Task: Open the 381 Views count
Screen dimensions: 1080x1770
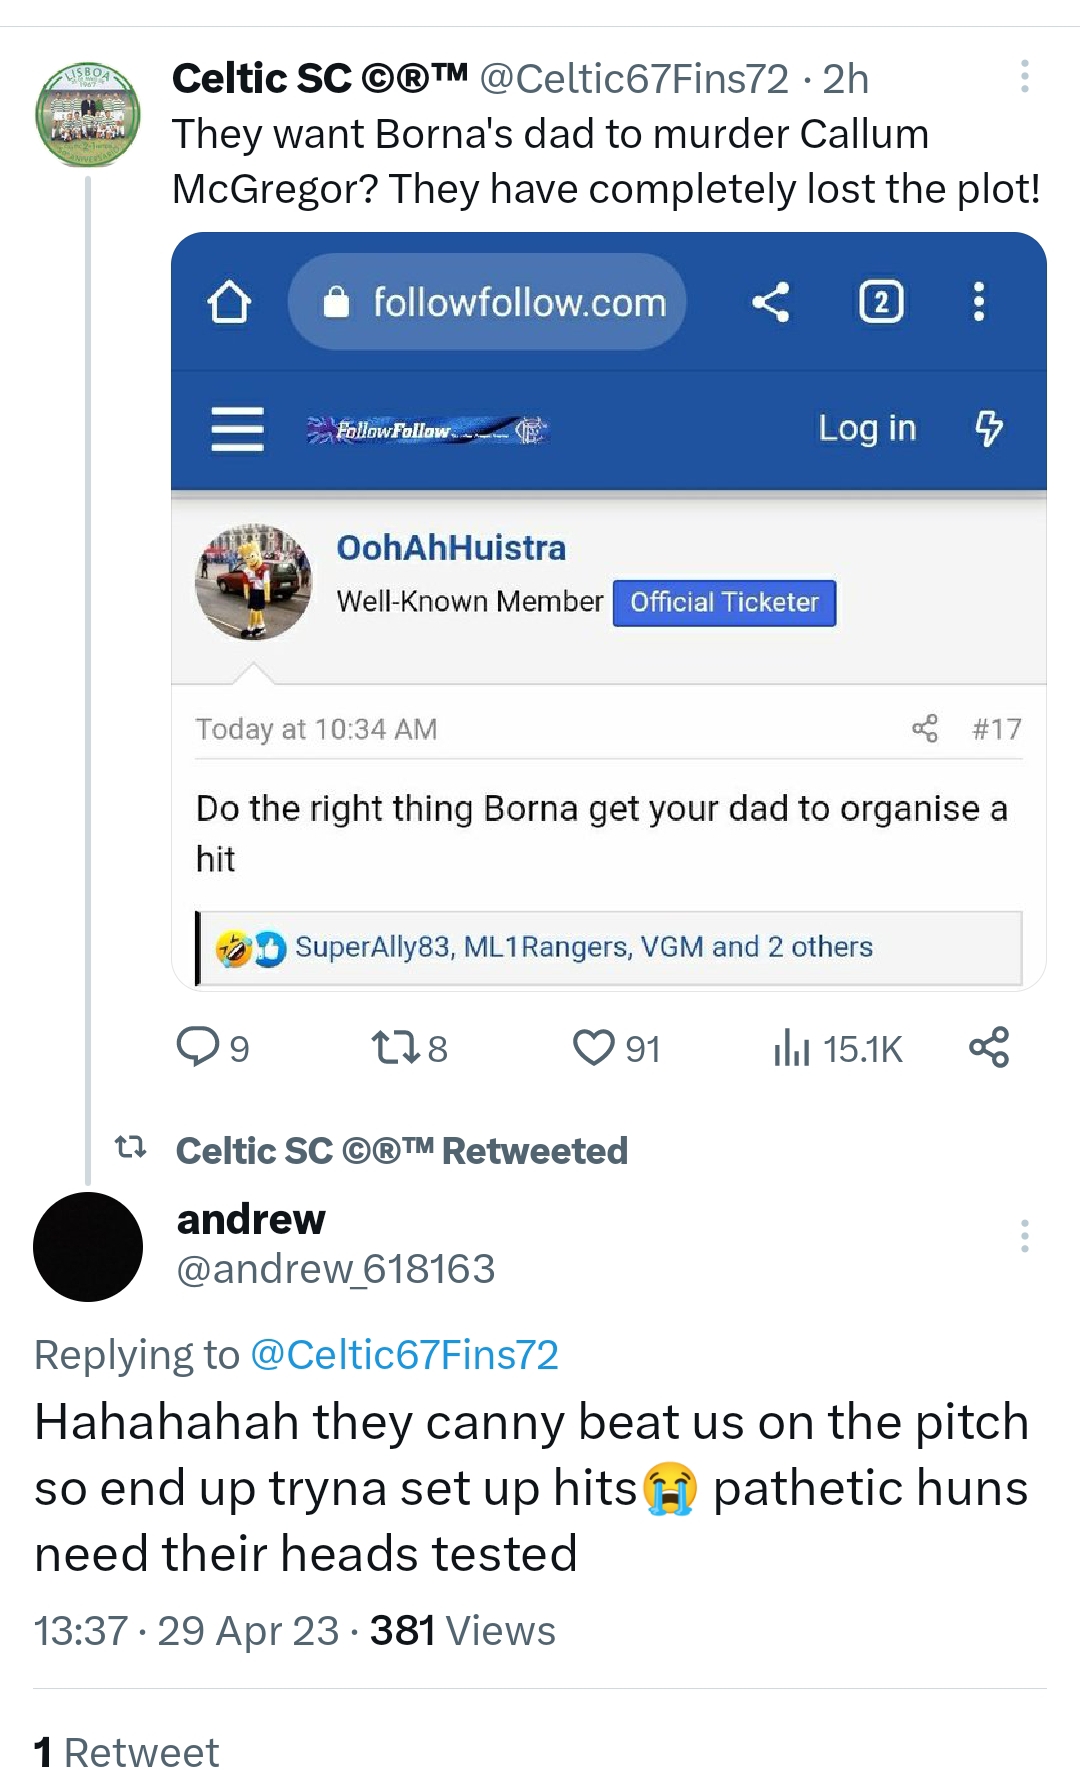Action: [463, 1631]
